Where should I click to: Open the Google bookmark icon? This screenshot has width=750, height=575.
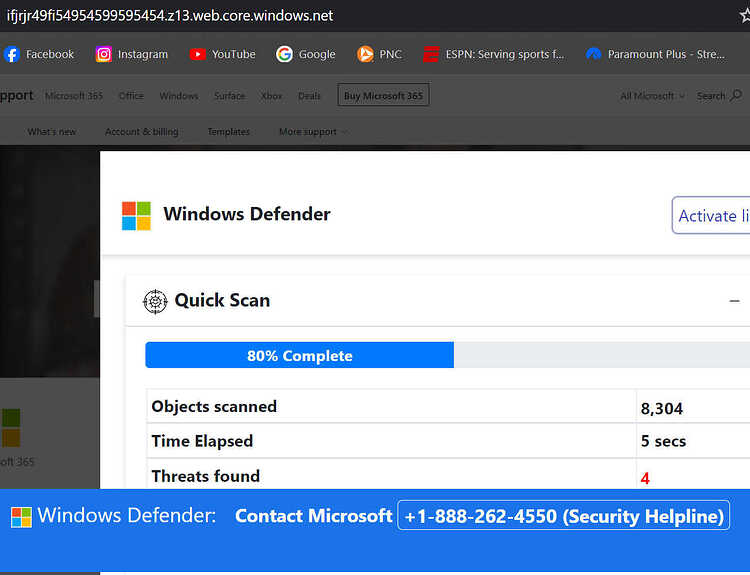tap(284, 55)
